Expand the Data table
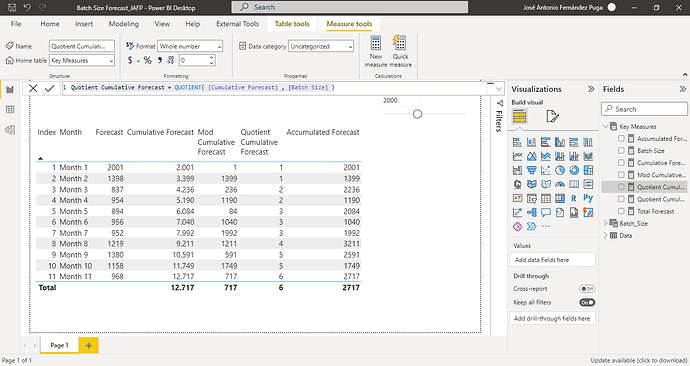Image resolution: width=690 pixels, height=366 pixels. pyautogui.click(x=606, y=236)
